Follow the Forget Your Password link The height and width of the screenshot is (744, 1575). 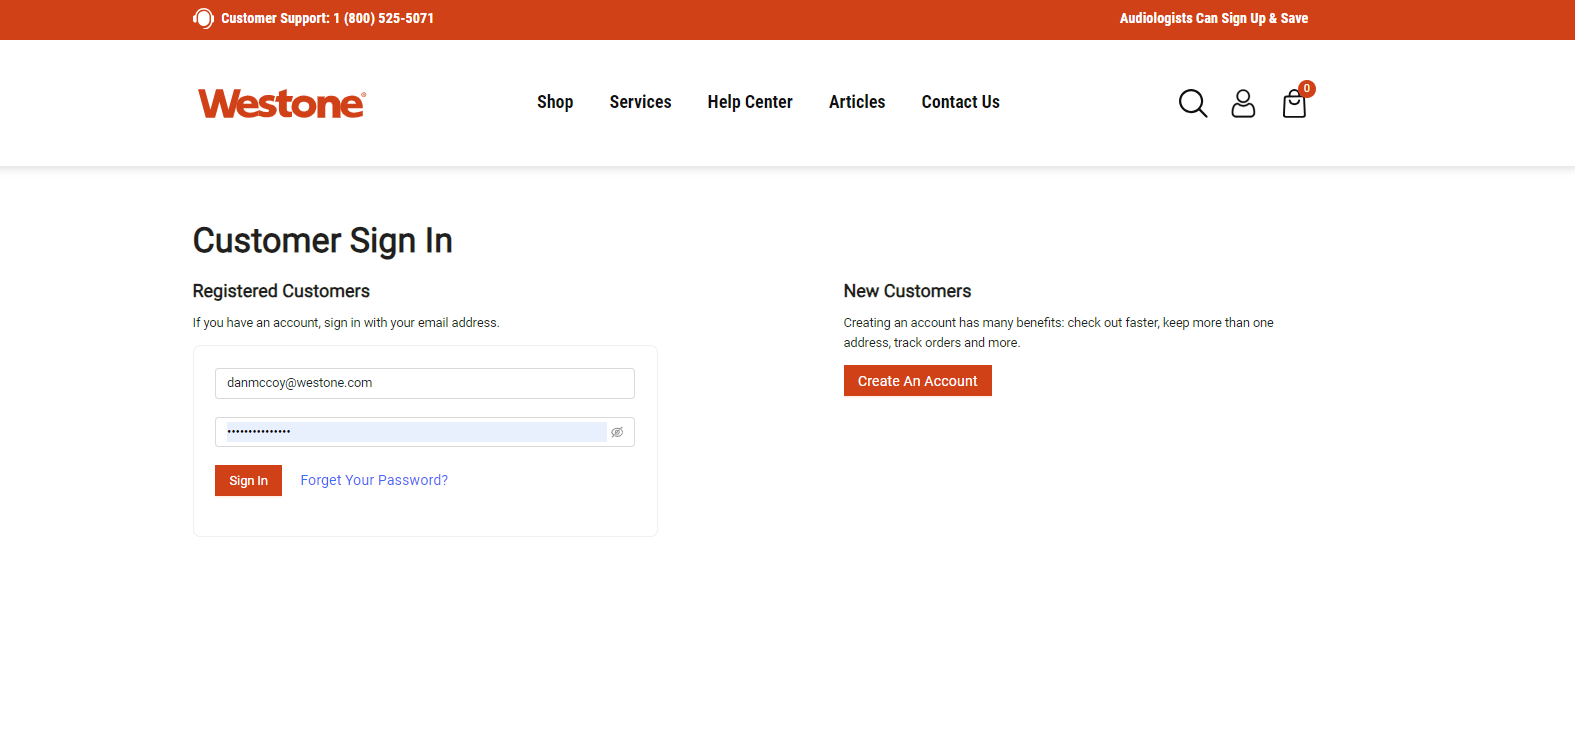(374, 480)
